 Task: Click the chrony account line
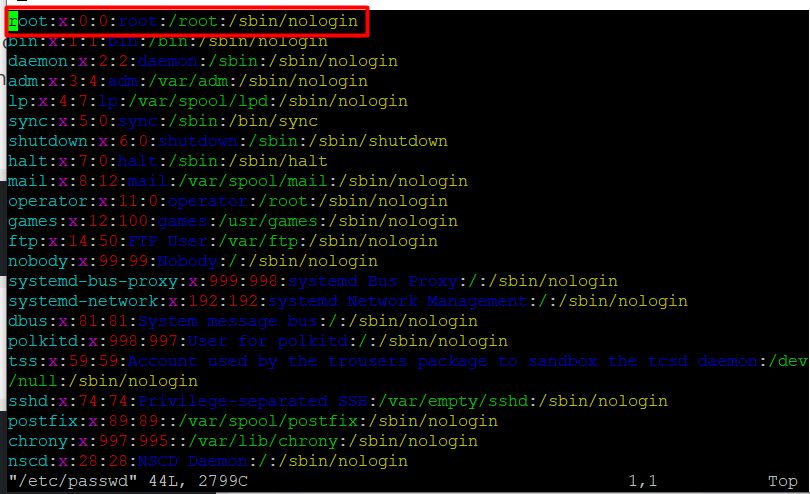tap(243, 441)
